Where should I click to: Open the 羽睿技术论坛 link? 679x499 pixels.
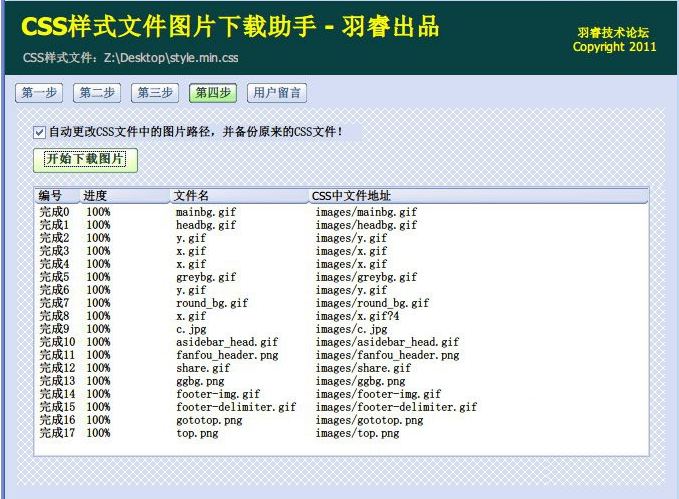pyautogui.click(x=614, y=32)
